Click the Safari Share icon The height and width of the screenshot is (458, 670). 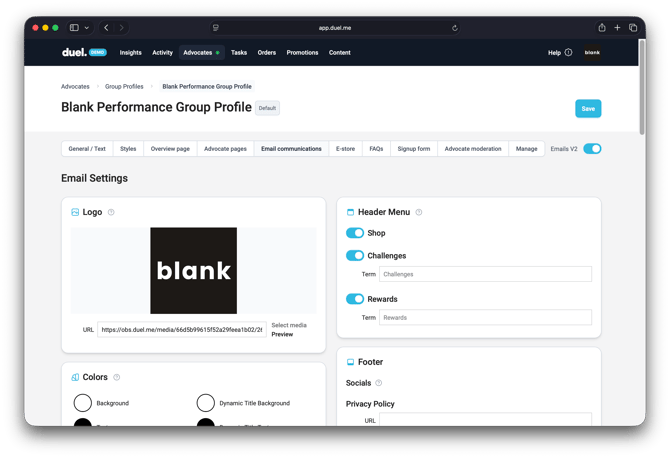tap(602, 28)
